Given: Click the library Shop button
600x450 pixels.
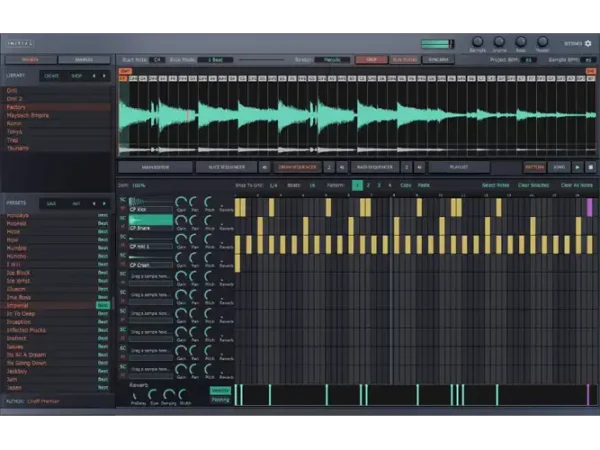Looking at the screenshot, I should point(76,76).
